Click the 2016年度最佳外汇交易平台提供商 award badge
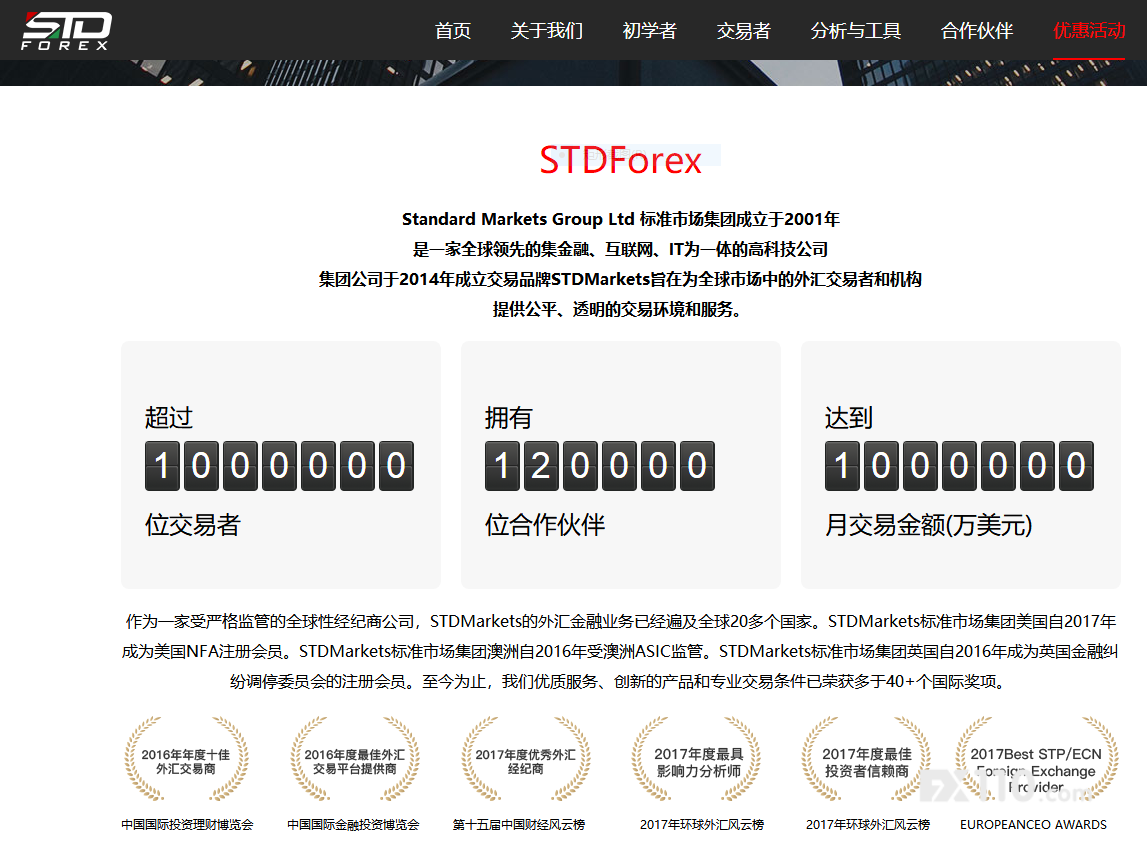1147x856 pixels. (x=355, y=760)
